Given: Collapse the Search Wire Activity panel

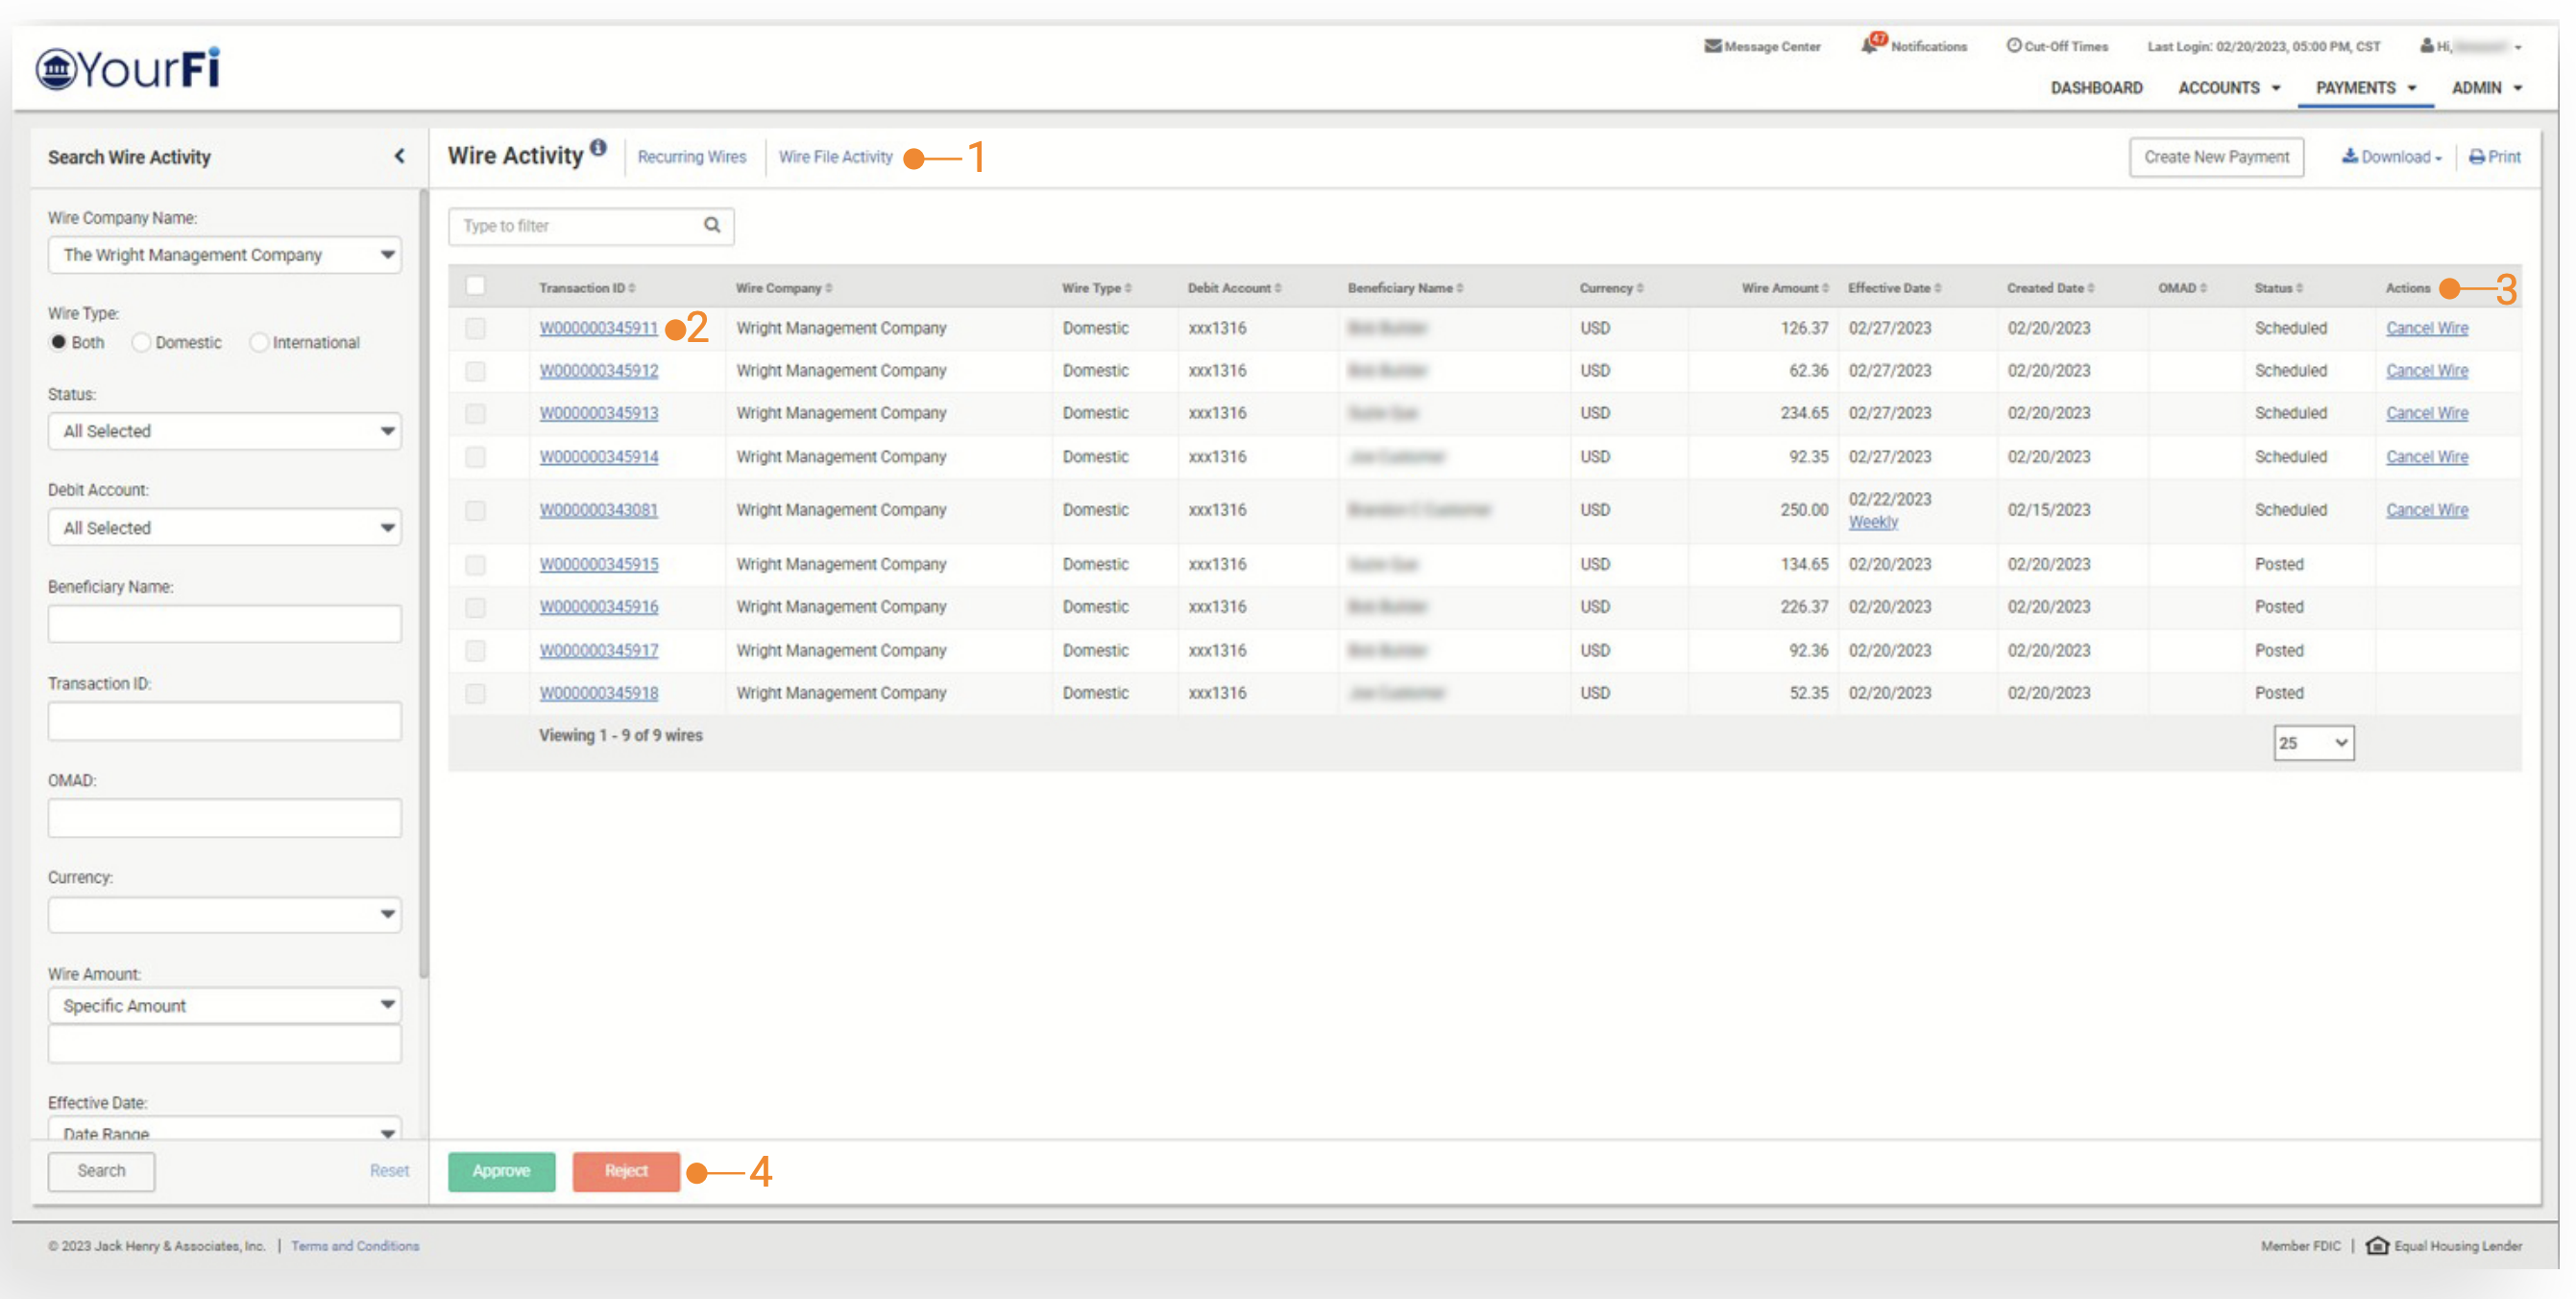Looking at the screenshot, I should click(x=399, y=156).
